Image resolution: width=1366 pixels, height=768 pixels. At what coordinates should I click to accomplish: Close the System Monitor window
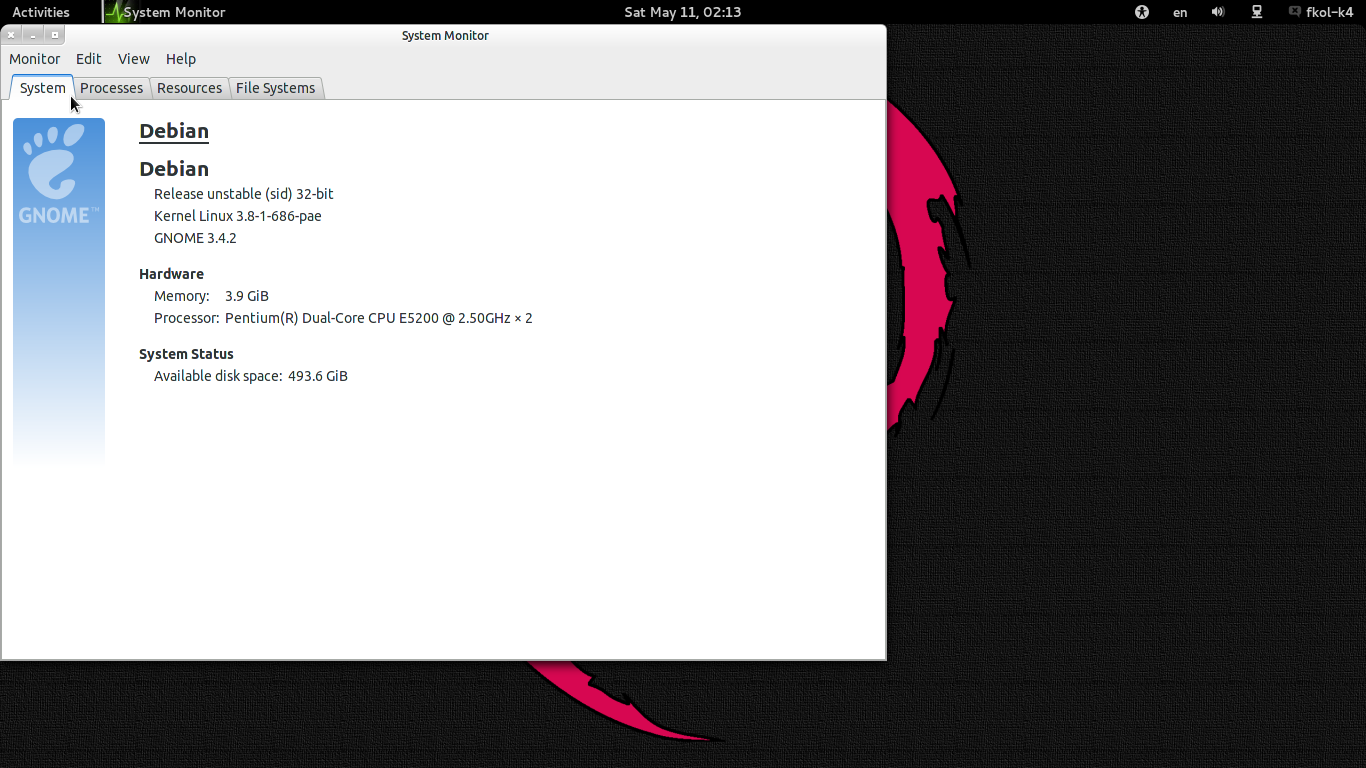click(11, 35)
